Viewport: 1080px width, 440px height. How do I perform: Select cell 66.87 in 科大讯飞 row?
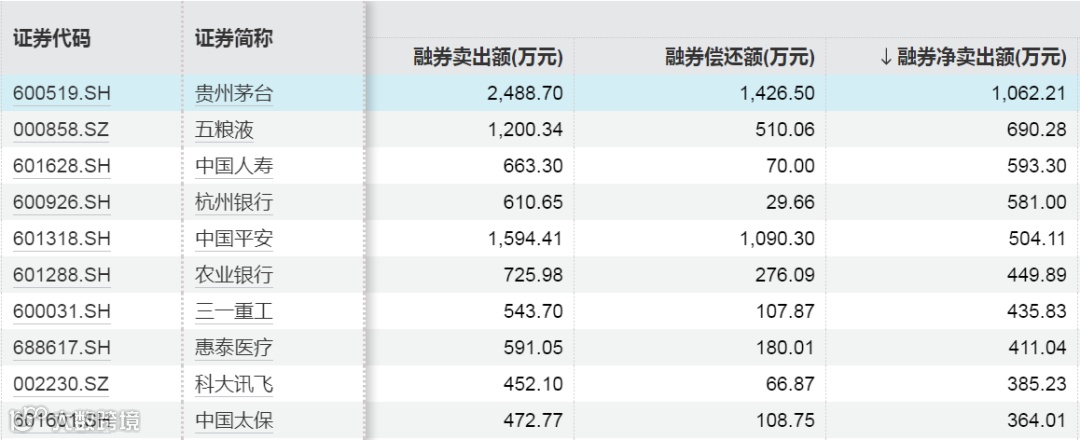(x=790, y=384)
